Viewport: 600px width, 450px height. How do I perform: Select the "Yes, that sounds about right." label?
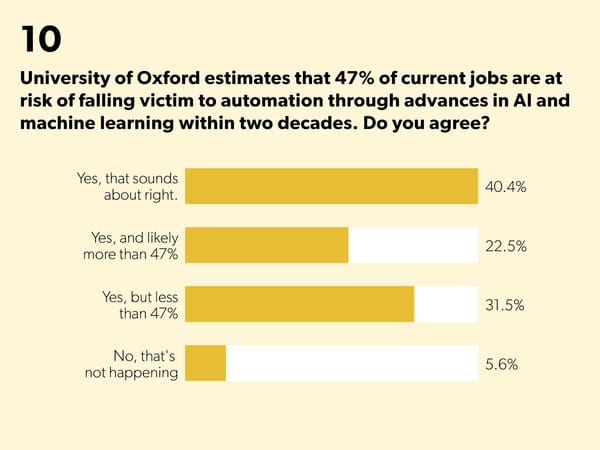click(127, 186)
